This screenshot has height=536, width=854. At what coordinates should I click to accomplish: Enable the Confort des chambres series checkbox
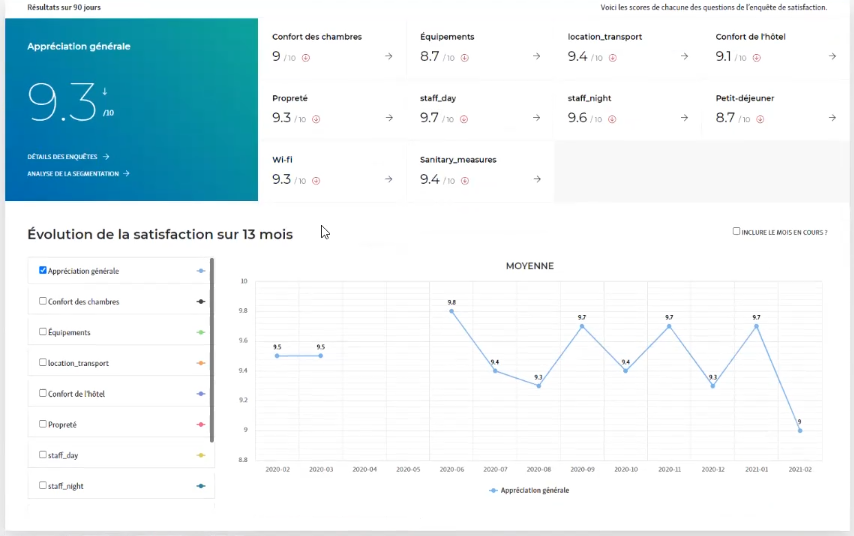tap(42, 302)
